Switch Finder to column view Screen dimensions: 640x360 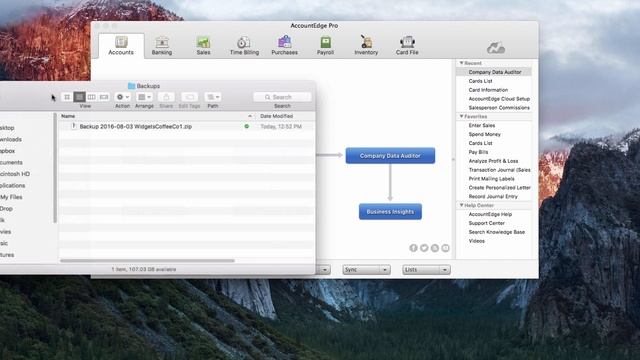[x=91, y=97]
